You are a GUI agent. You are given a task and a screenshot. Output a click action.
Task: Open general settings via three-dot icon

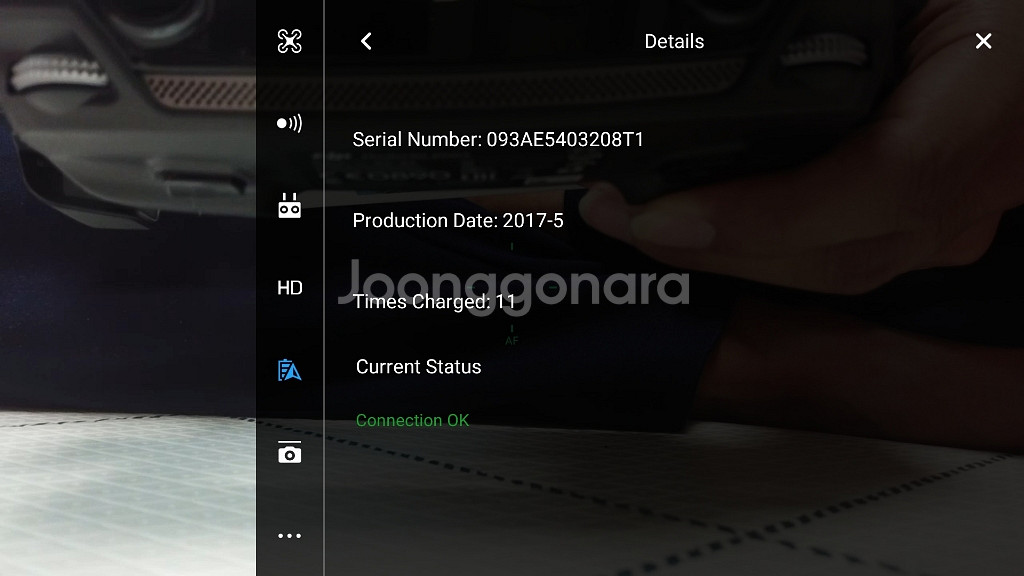coord(289,536)
